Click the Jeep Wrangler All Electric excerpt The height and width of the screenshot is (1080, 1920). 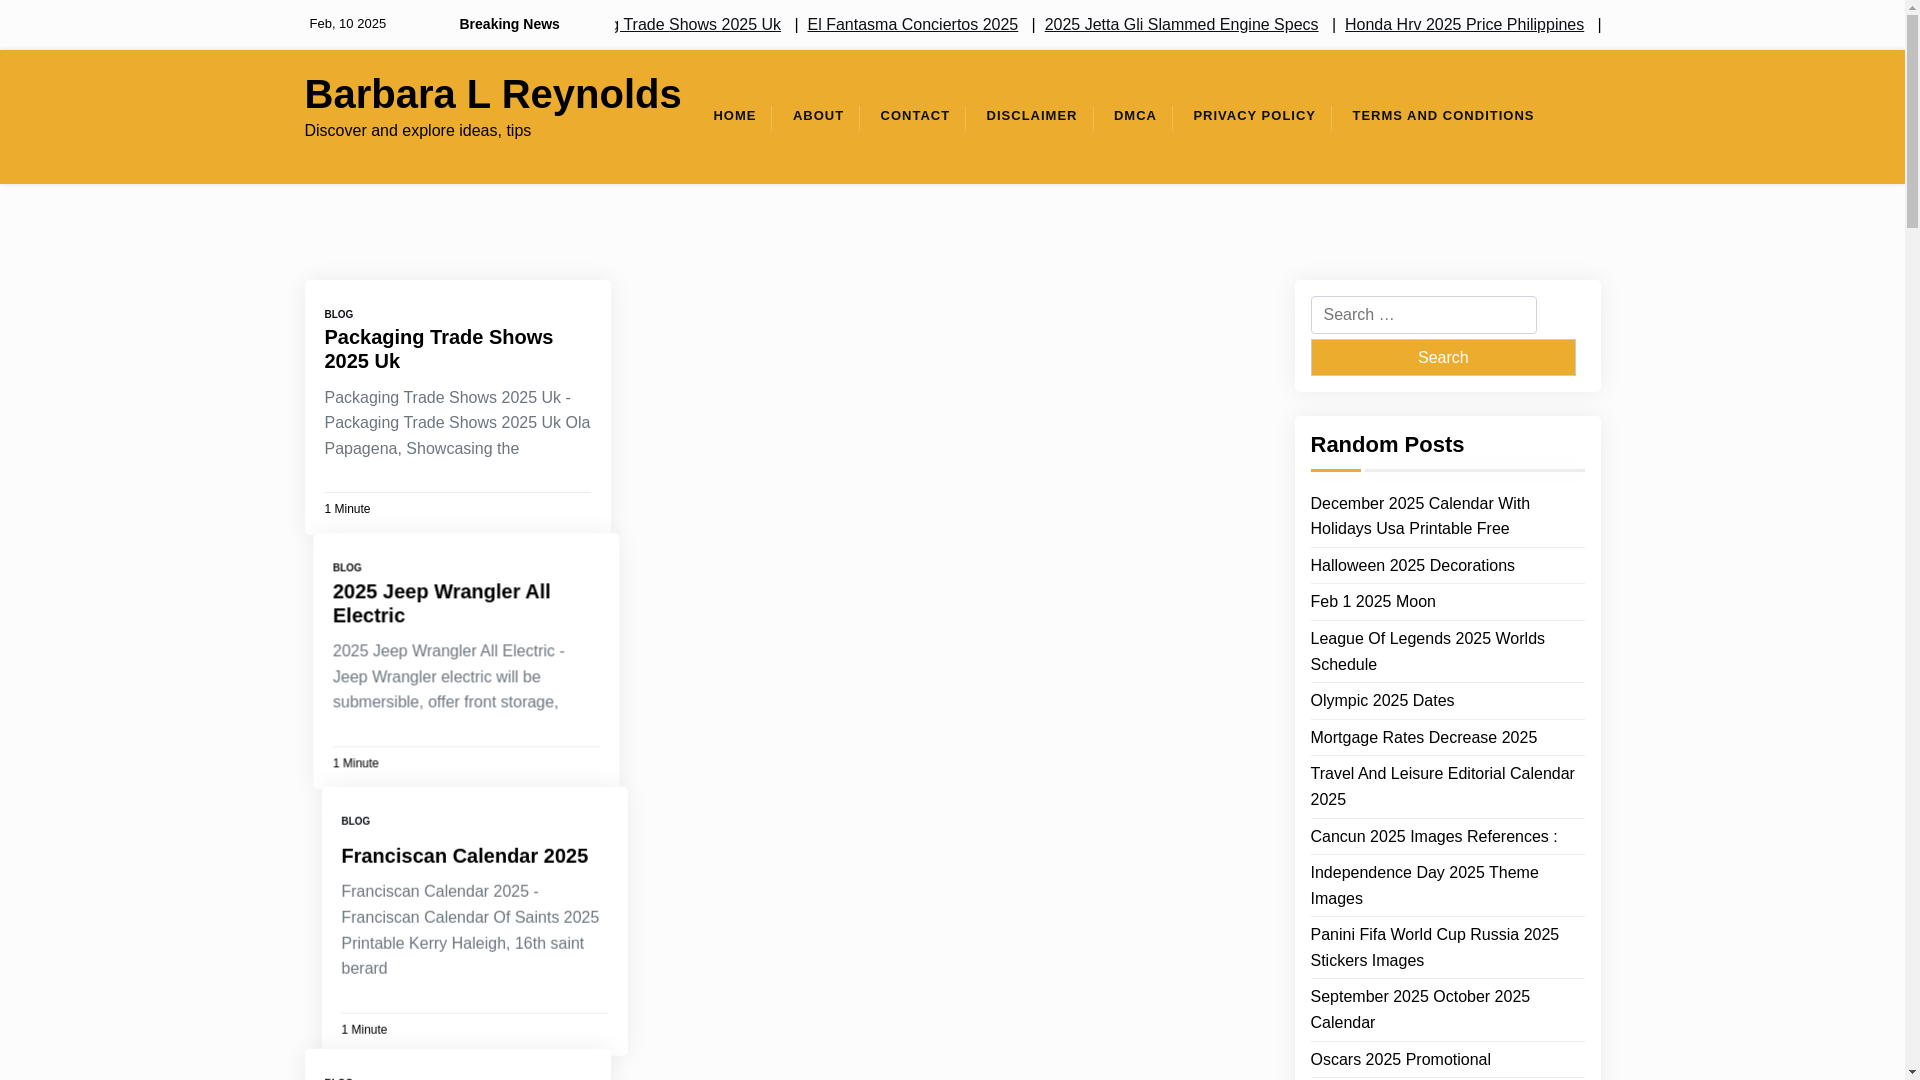(x=449, y=677)
